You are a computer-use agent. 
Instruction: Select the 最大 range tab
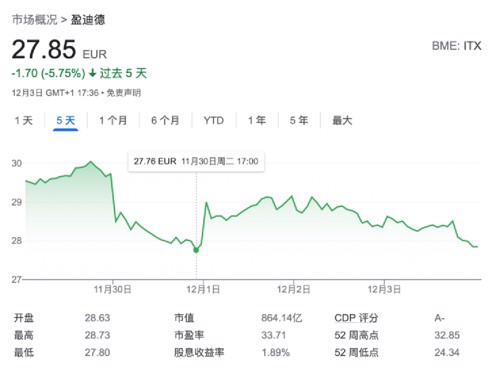pos(342,120)
